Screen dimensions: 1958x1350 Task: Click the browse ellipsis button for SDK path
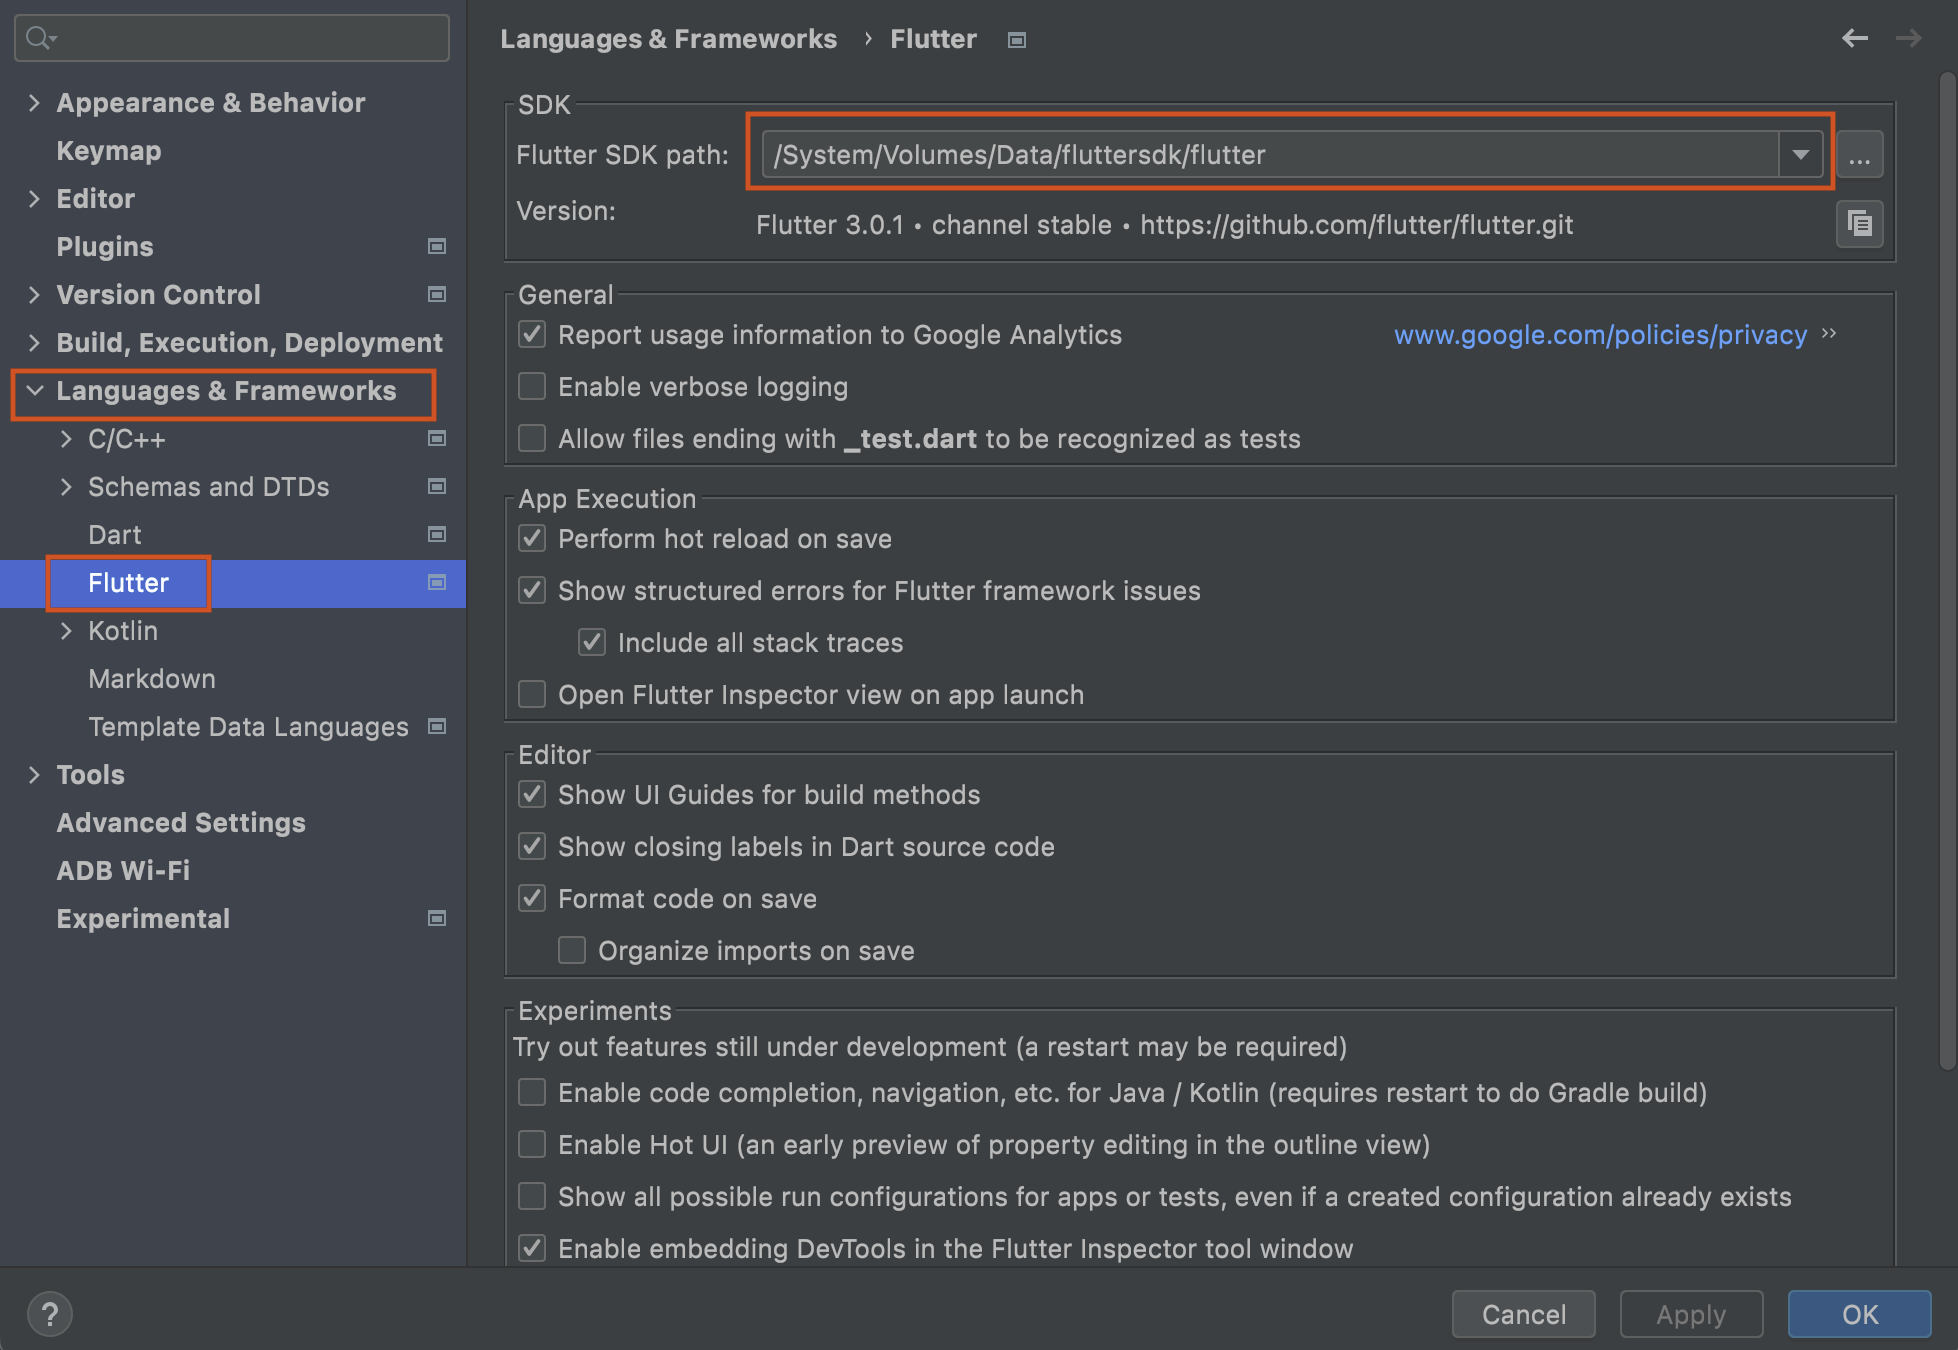click(x=1859, y=155)
